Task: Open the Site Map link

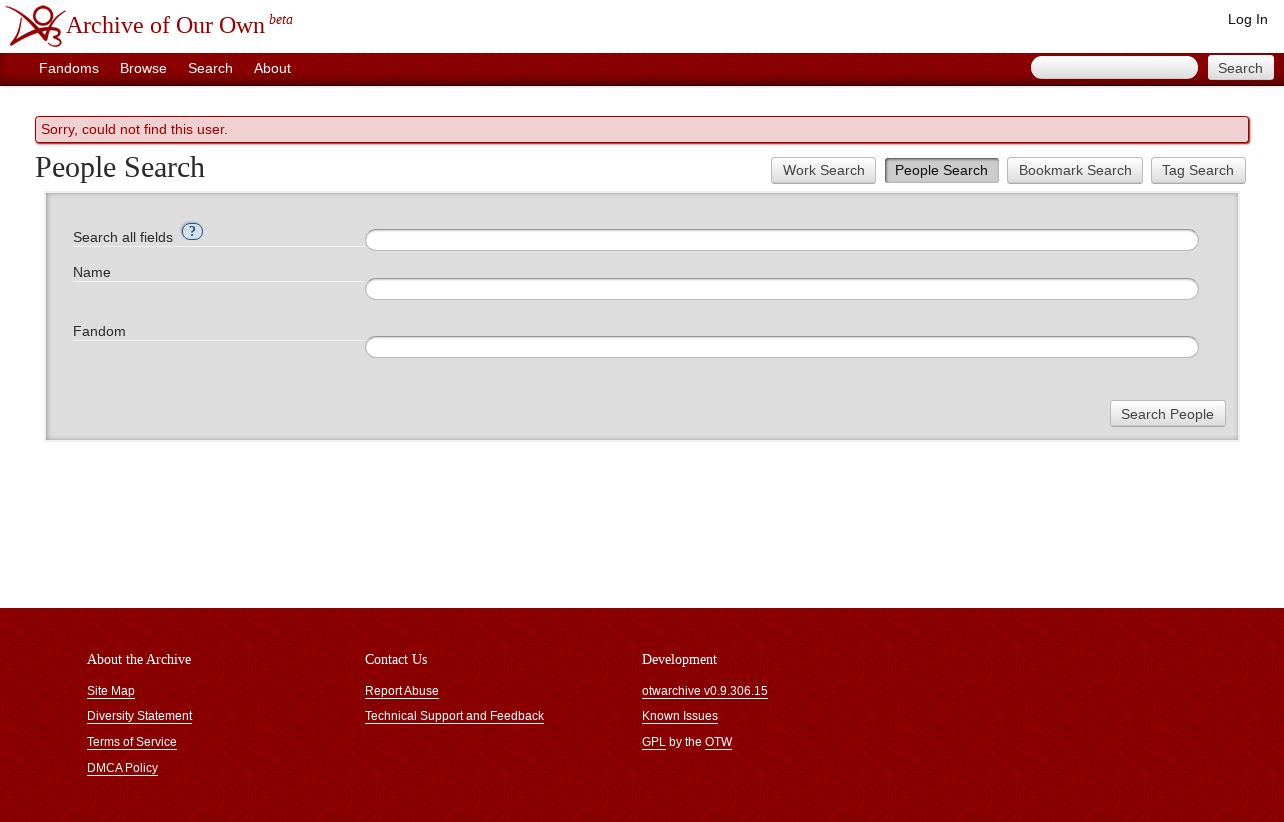Action: click(x=111, y=691)
